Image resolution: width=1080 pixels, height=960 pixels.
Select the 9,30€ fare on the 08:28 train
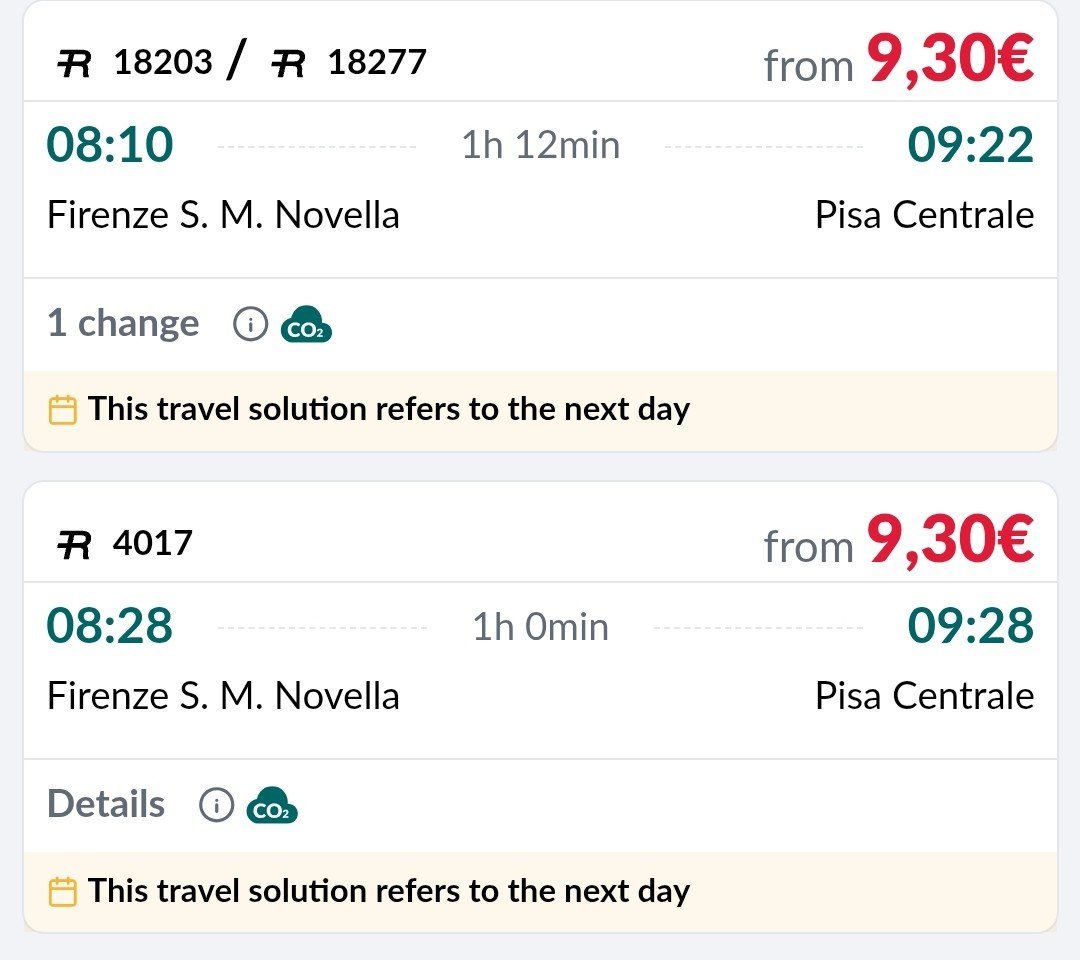pyautogui.click(x=949, y=541)
